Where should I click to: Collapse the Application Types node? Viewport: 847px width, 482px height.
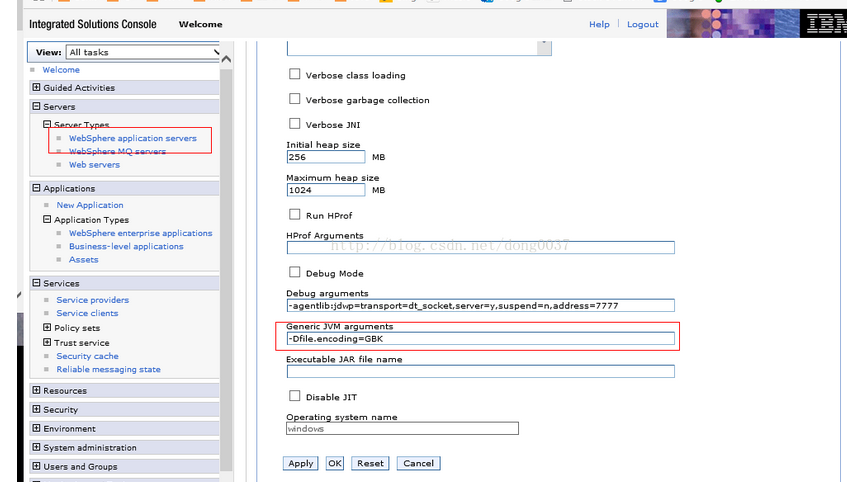tap(47, 219)
